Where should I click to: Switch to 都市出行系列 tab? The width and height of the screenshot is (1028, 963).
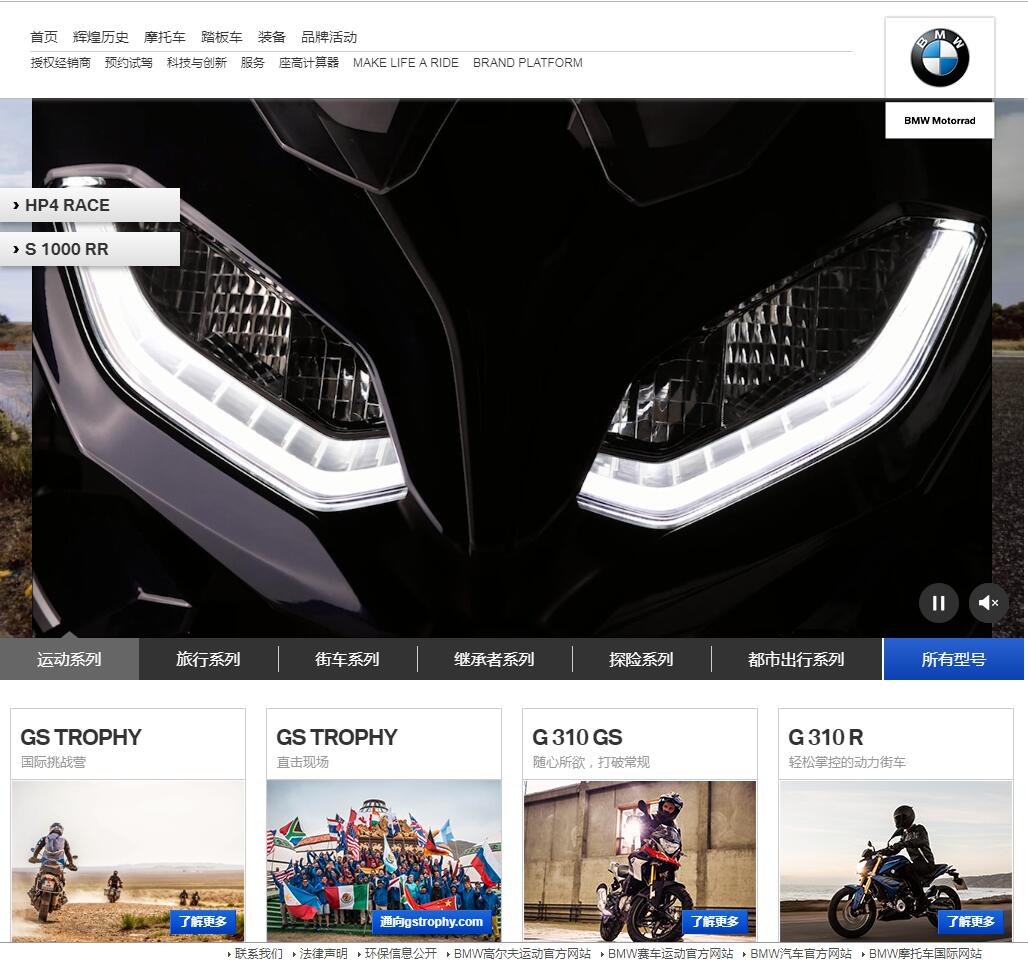tap(796, 659)
